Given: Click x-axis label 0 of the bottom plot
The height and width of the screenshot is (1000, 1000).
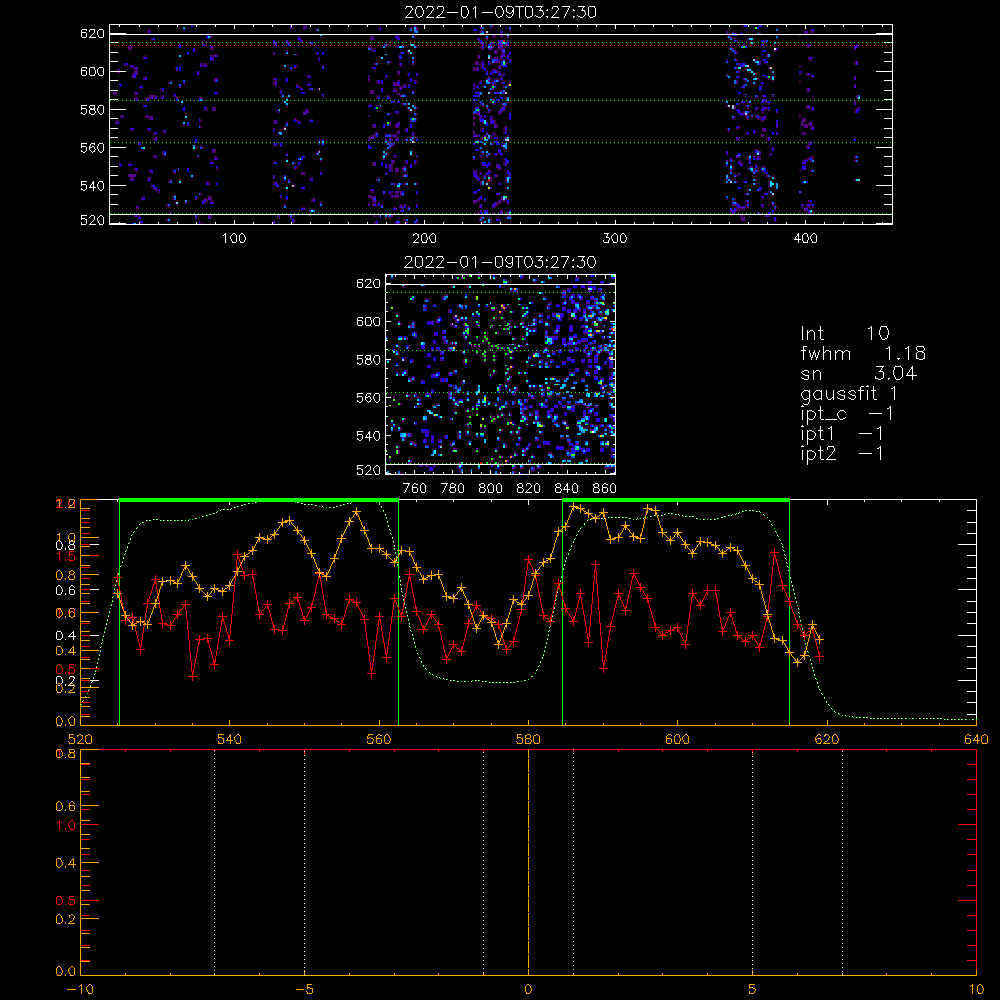Looking at the screenshot, I should click(528, 989).
